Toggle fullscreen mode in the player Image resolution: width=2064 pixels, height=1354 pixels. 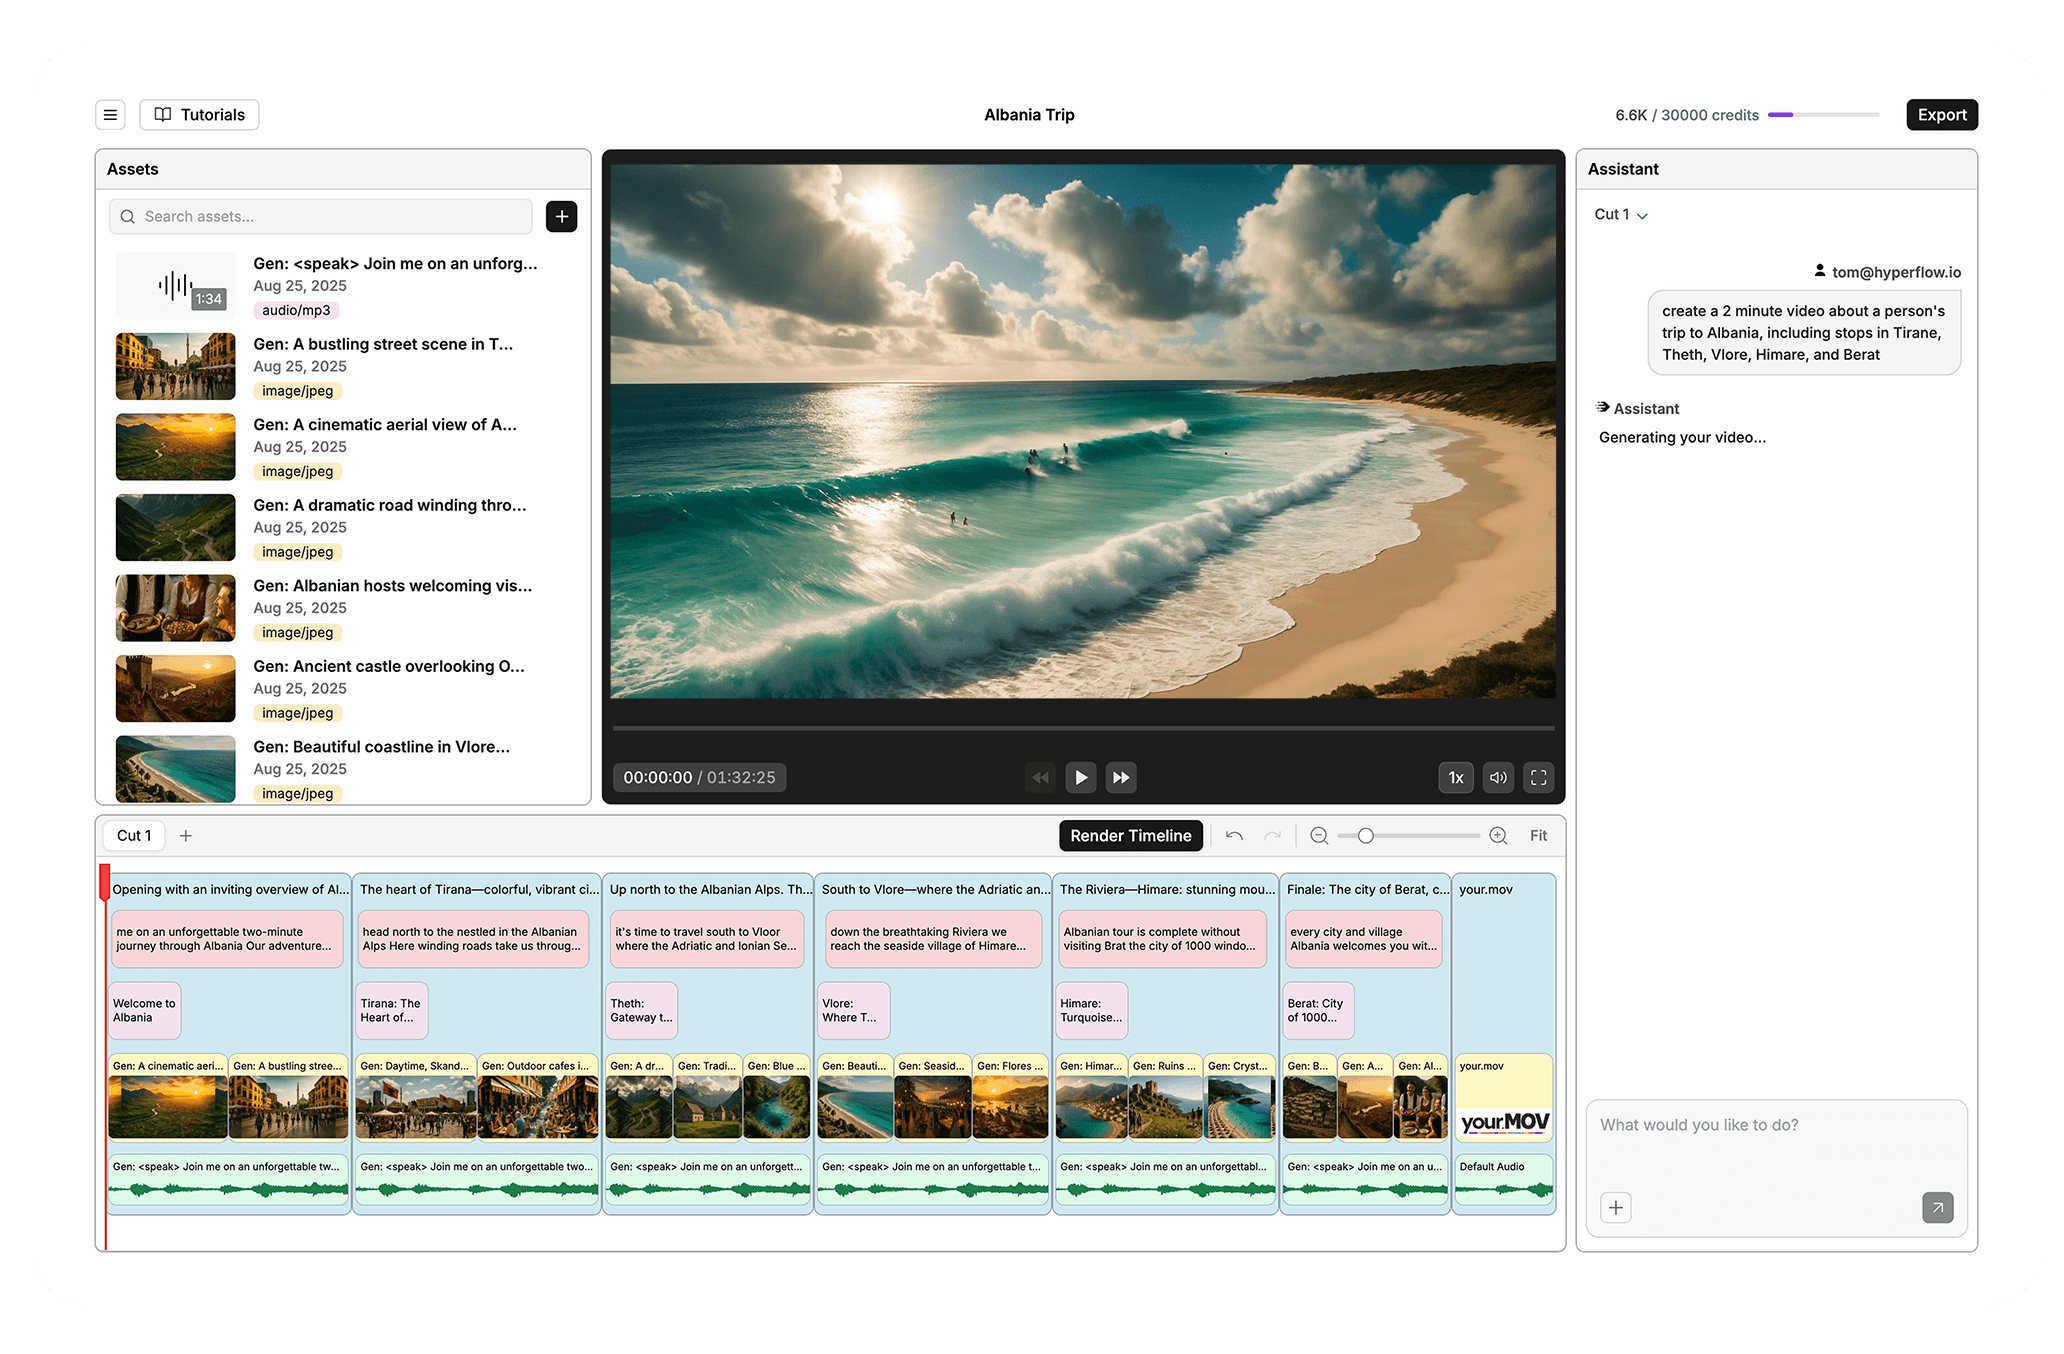click(1539, 777)
